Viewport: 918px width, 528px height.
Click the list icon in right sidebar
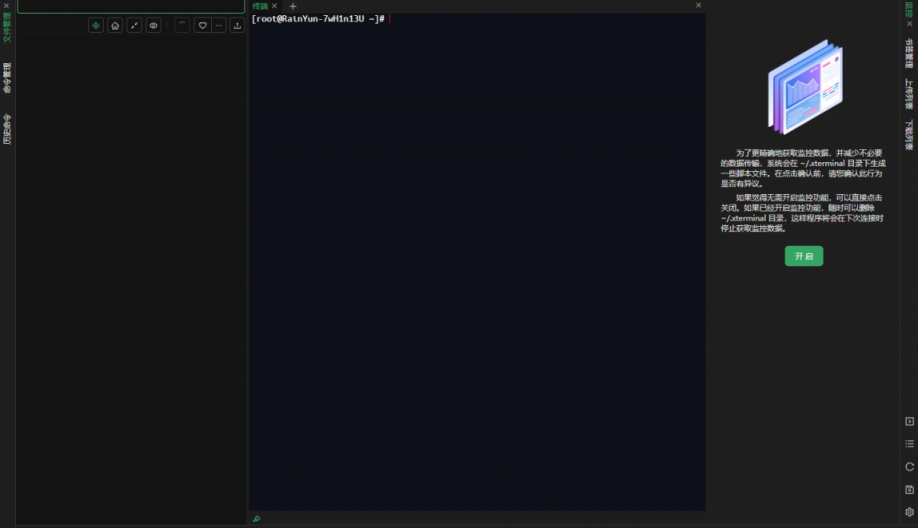coord(909,444)
